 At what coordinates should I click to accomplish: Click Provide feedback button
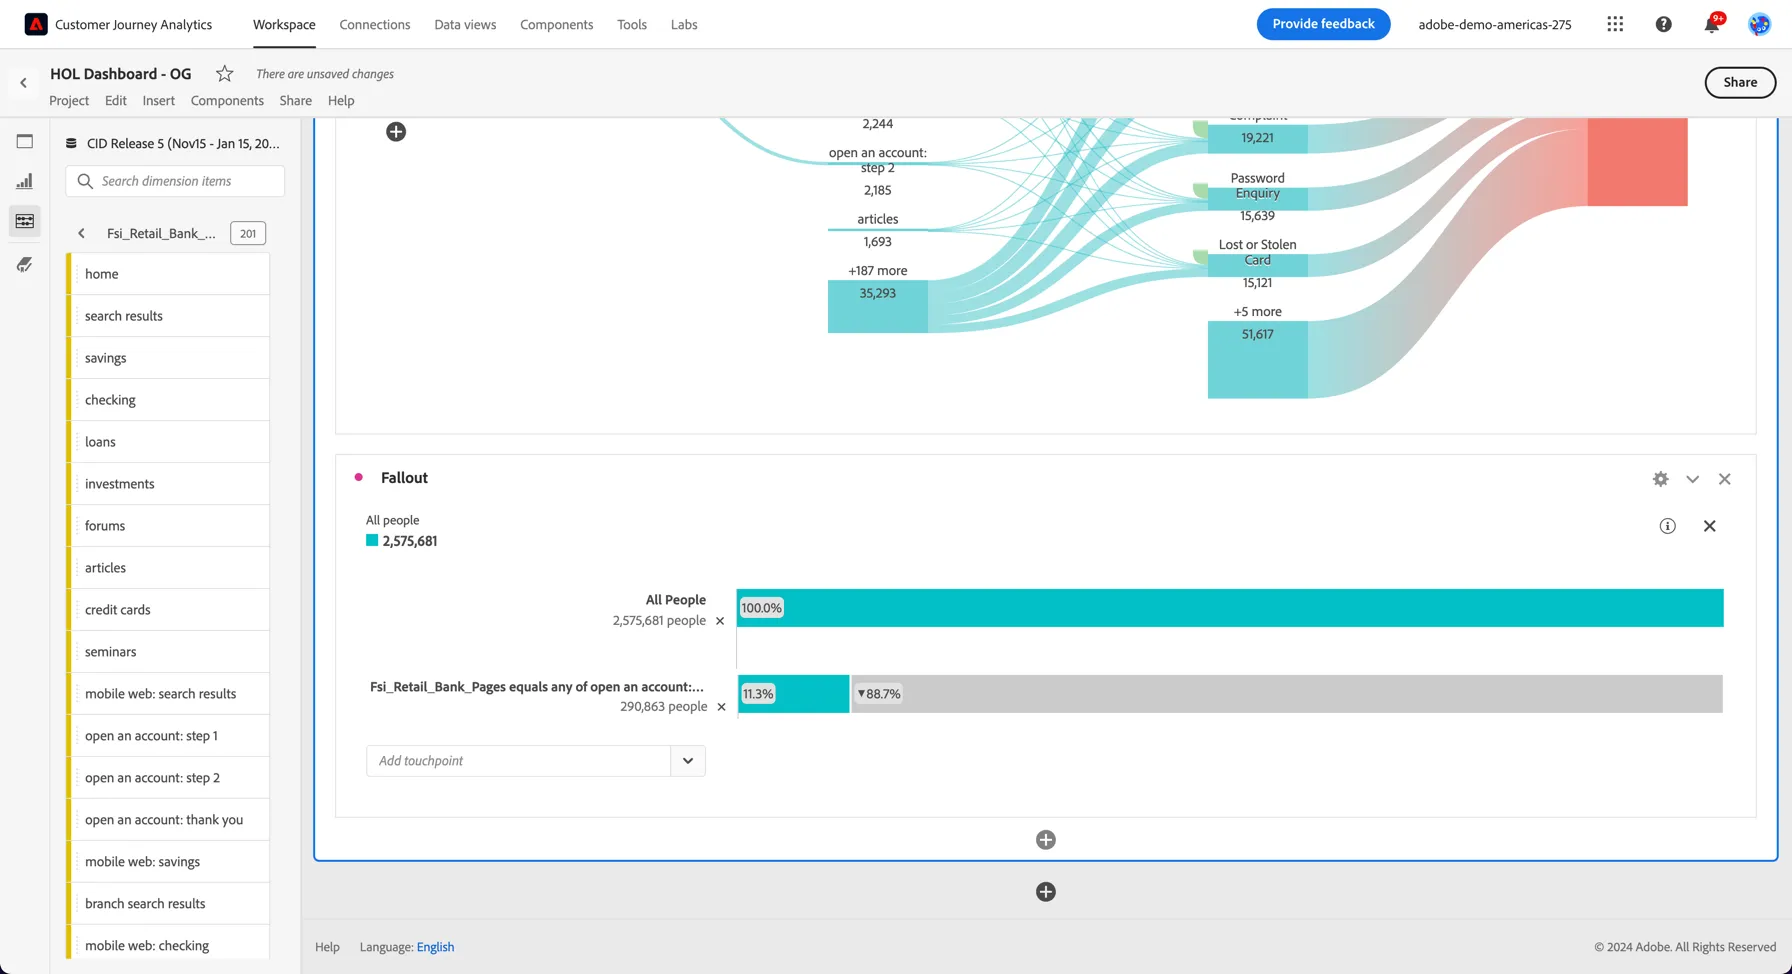pos(1323,24)
